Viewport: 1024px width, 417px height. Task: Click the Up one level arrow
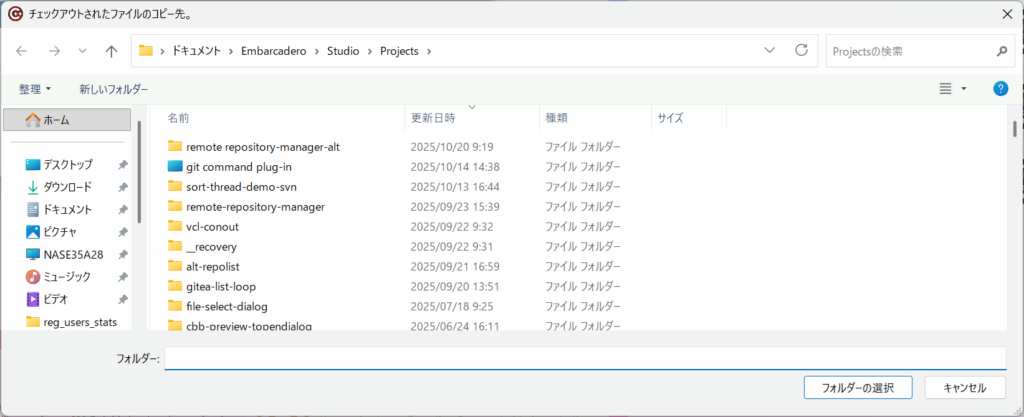pyautogui.click(x=111, y=51)
